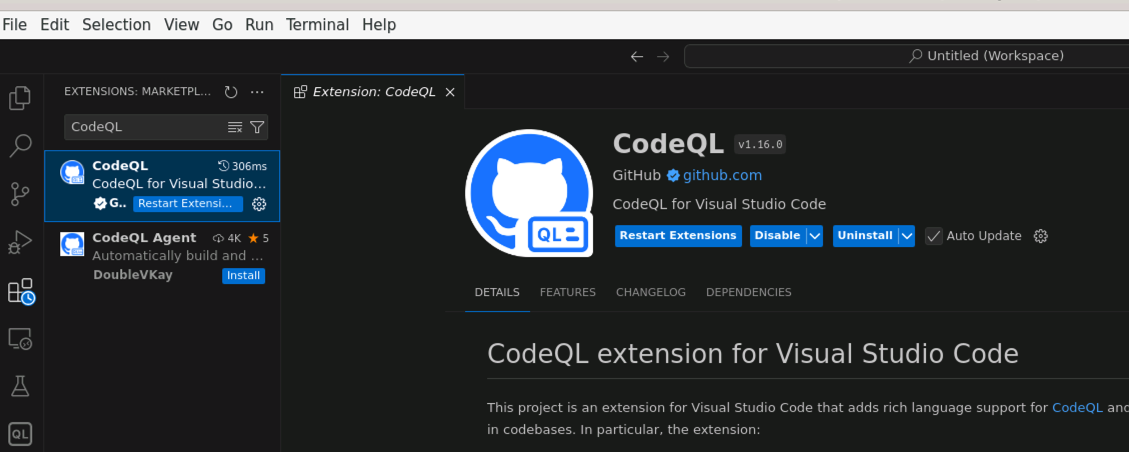
Task: Click the CodeQL Agent star rating
Action: [258, 238]
